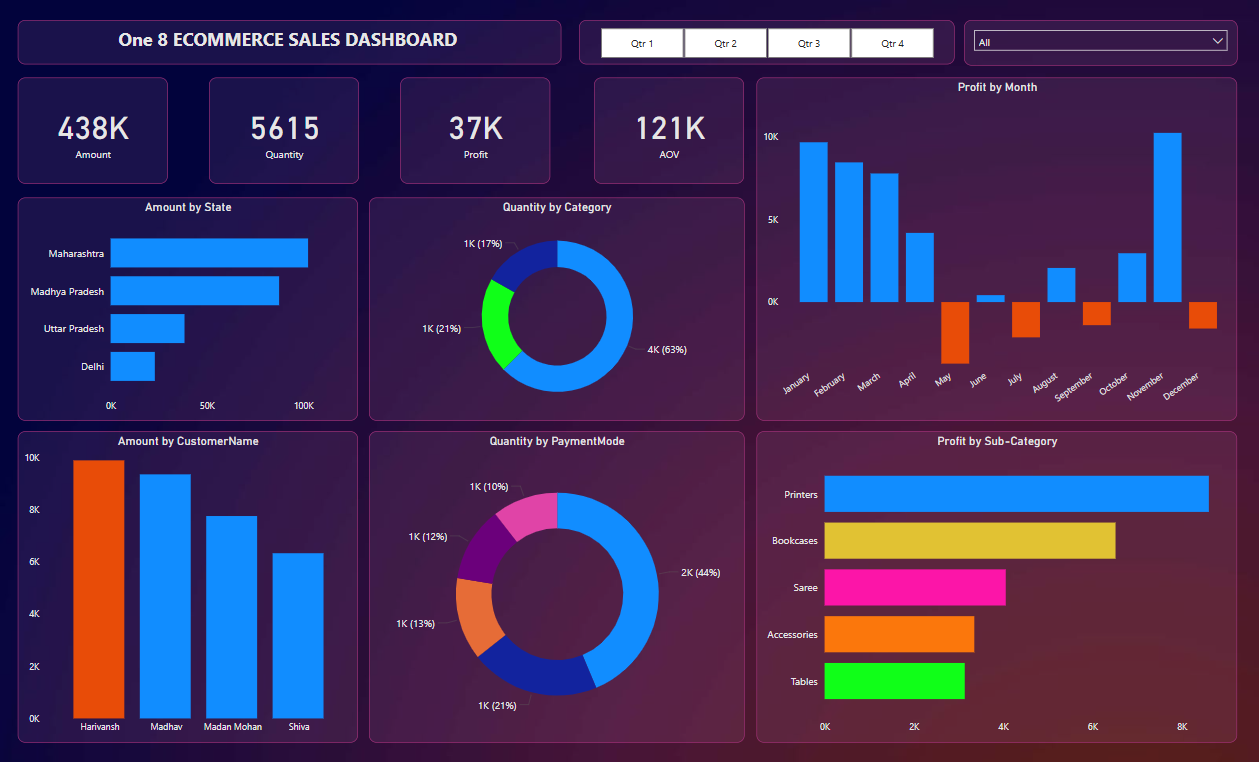The width and height of the screenshot is (1259, 762).
Task: Expand the dropdown in the top-right corner
Action: (x=1218, y=40)
